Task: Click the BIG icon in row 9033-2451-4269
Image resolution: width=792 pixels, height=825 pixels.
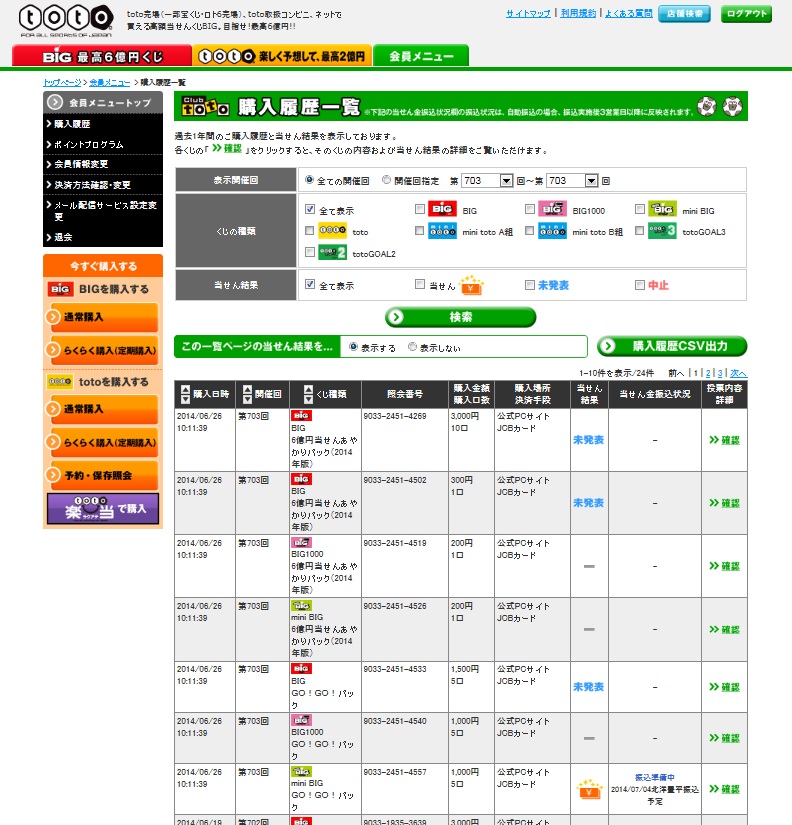Action: (x=301, y=416)
